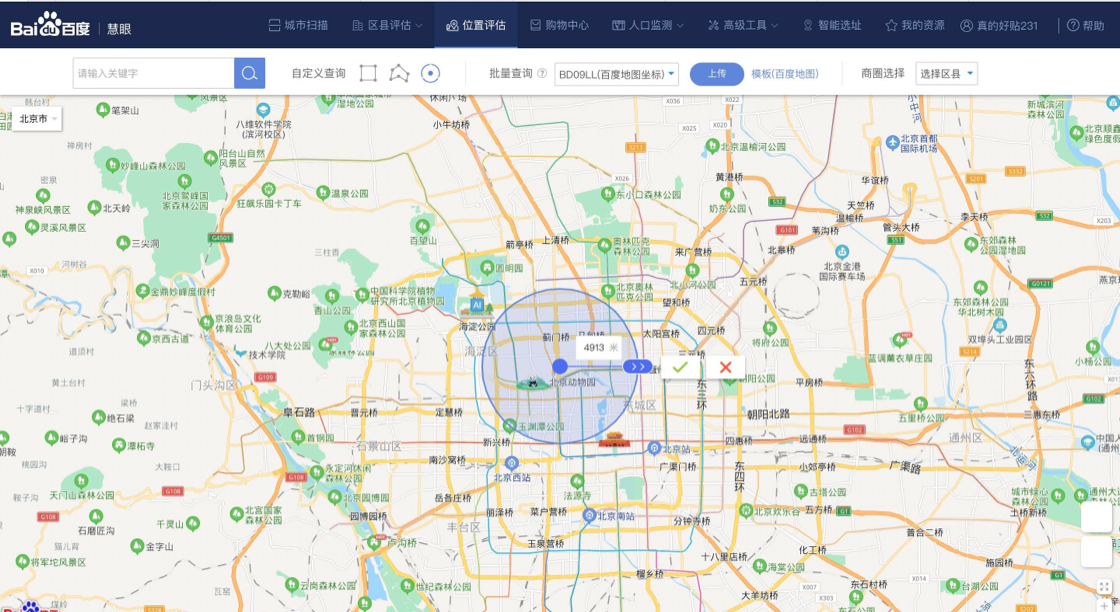This screenshot has width=1120, height=612.
Task: Select the polygon draw query tool
Action: click(399, 73)
